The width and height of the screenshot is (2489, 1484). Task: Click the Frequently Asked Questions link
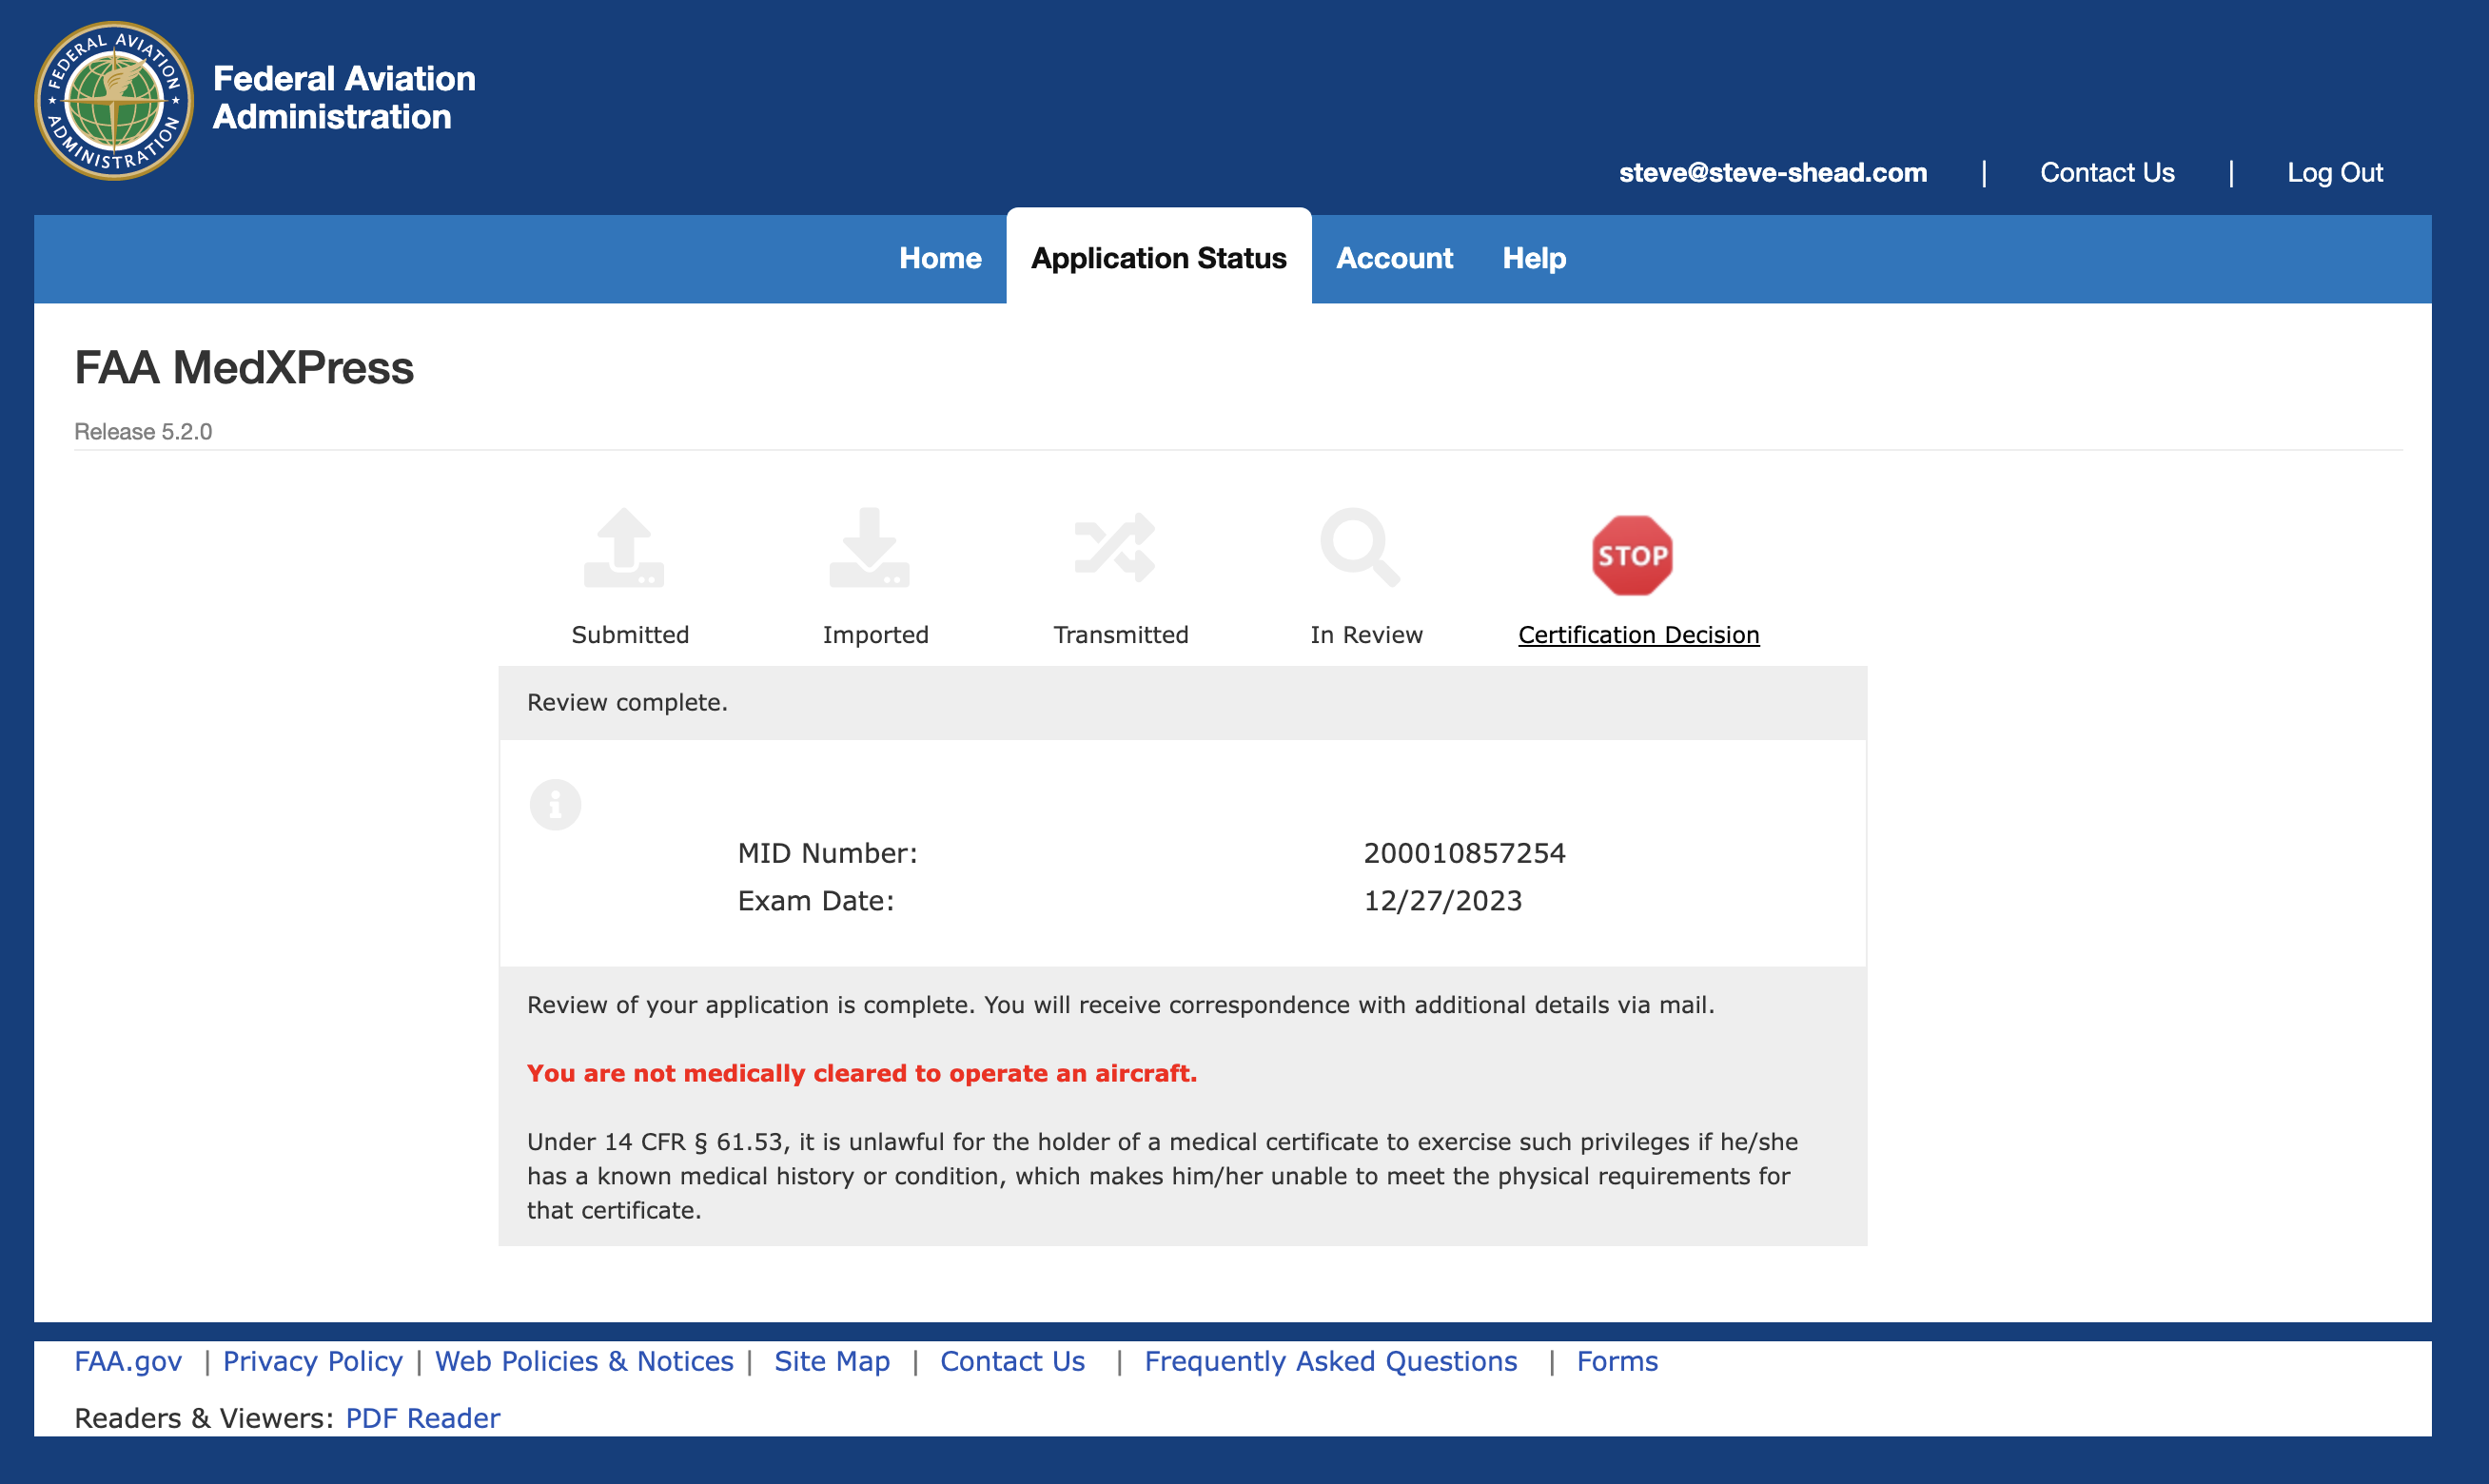click(x=1330, y=1360)
